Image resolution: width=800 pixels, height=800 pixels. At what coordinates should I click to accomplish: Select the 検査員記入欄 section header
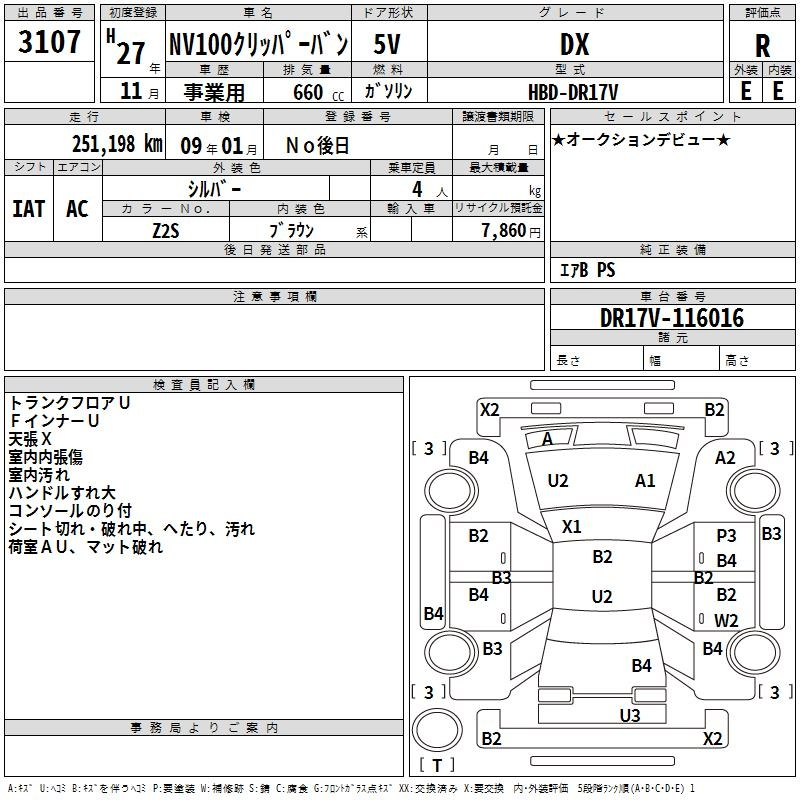(204, 385)
